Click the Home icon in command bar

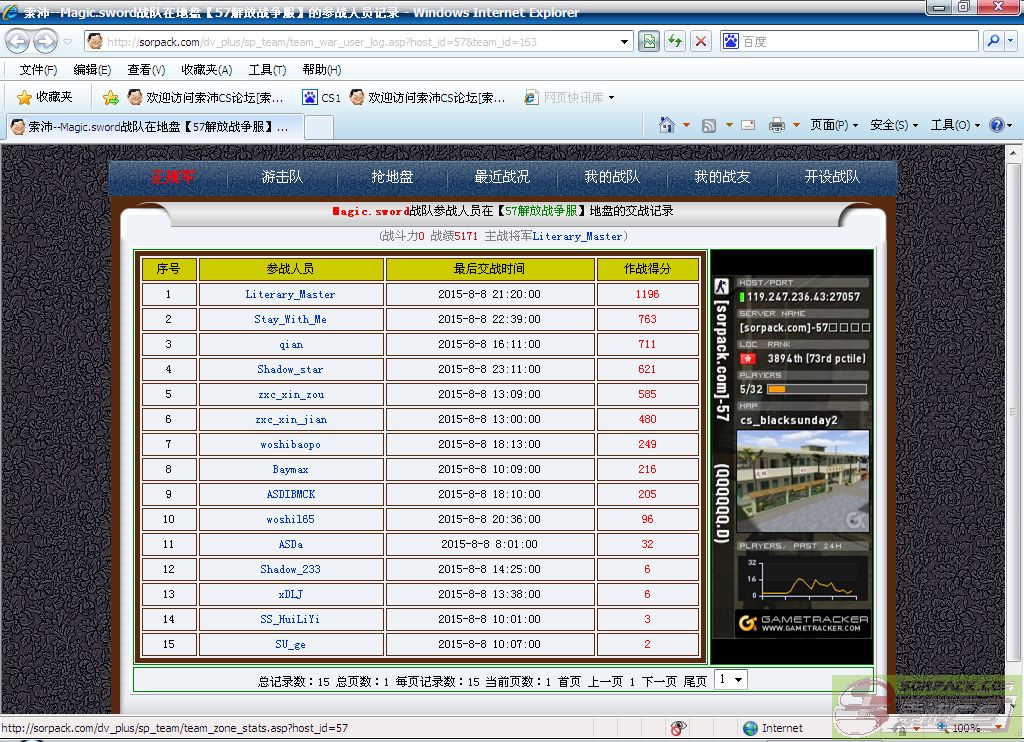(x=667, y=125)
